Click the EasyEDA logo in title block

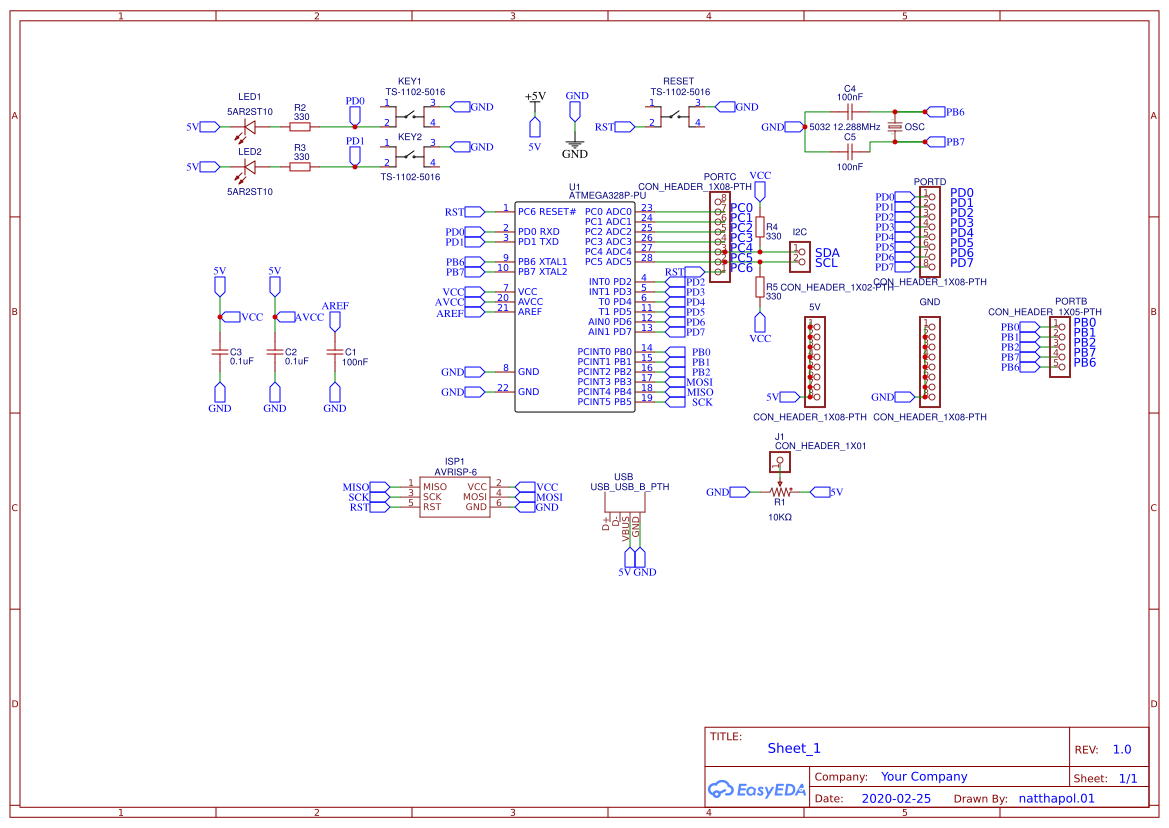[757, 789]
